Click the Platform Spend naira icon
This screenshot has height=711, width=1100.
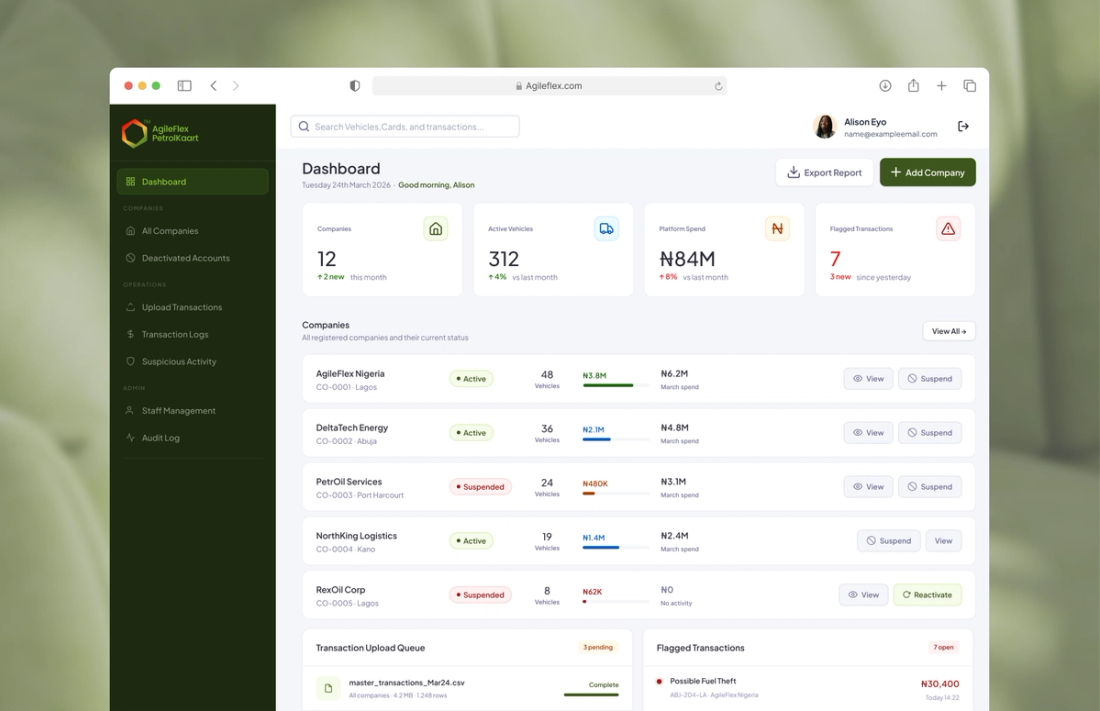point(777,229)
